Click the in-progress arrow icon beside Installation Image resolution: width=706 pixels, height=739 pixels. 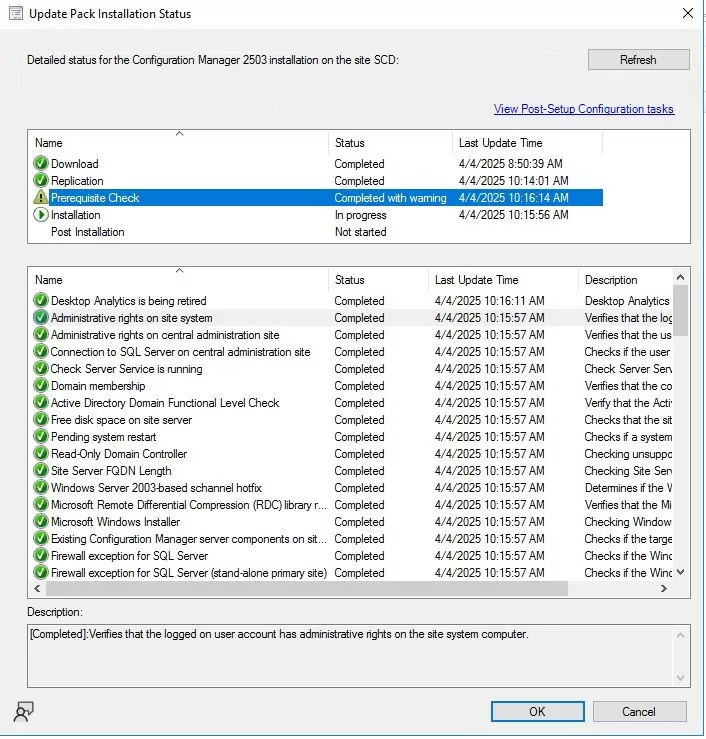(41, 214)
